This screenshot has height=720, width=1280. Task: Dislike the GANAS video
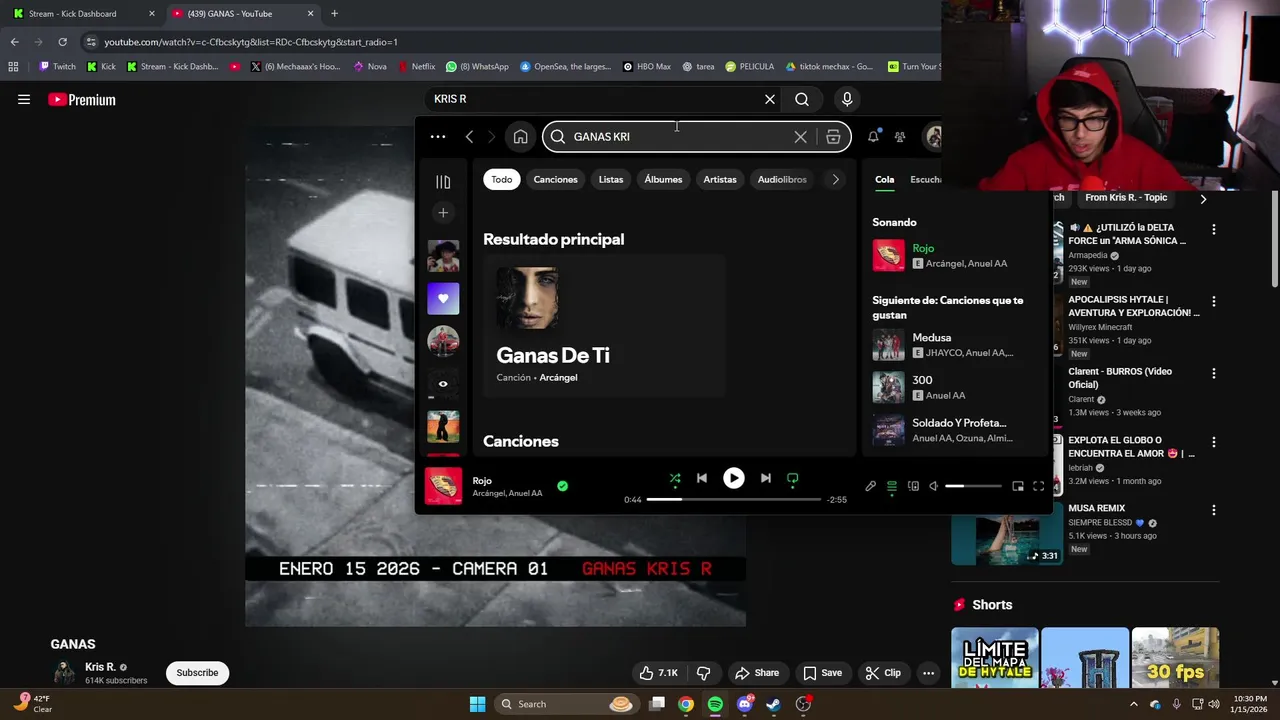pyautogui.click(x=703, y=673)
